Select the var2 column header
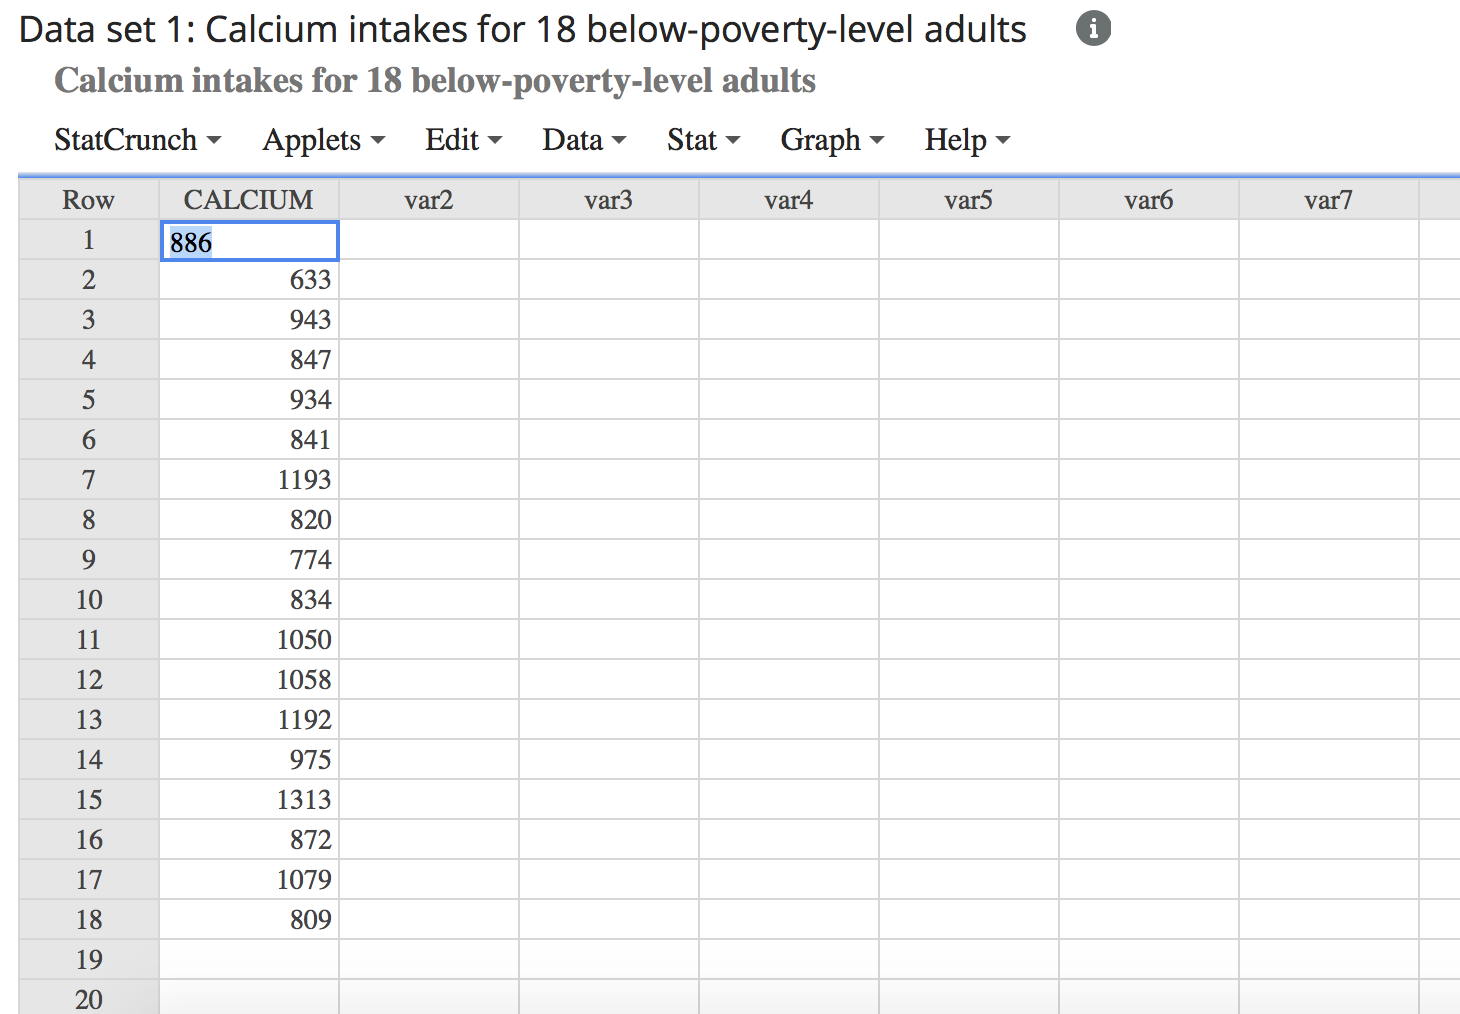Screen dimensions: 1460x1014 429,200
